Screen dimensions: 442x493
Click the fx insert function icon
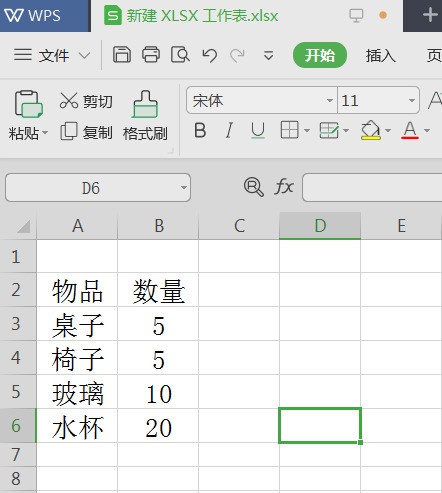pyautogui.click(x=284, y=187)
